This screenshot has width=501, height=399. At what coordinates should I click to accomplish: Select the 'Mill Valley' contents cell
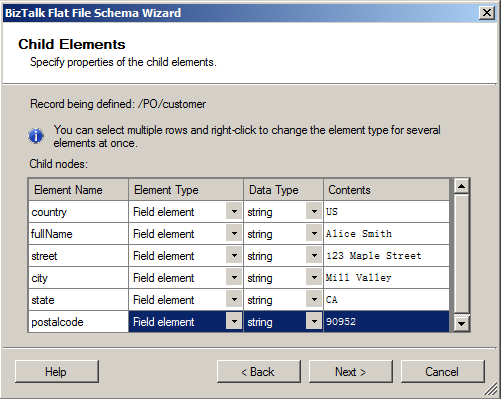pos(386,278)
